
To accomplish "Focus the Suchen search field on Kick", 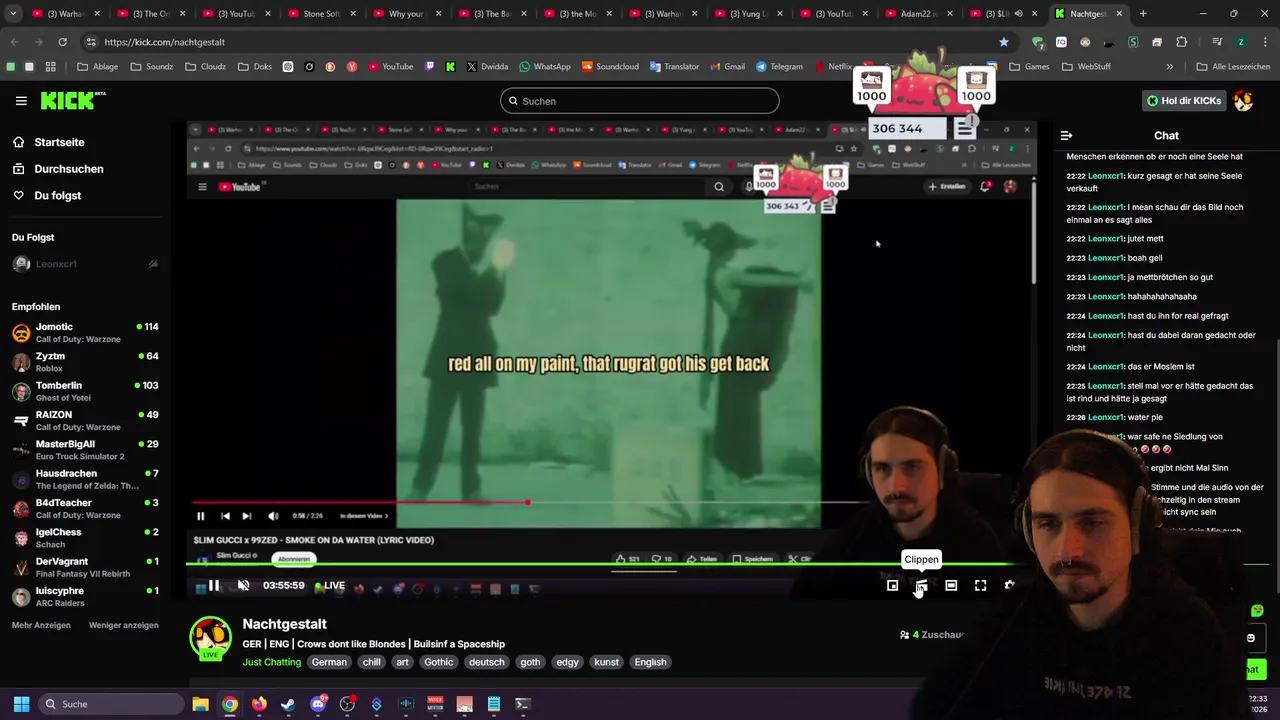I will point(639,101).
